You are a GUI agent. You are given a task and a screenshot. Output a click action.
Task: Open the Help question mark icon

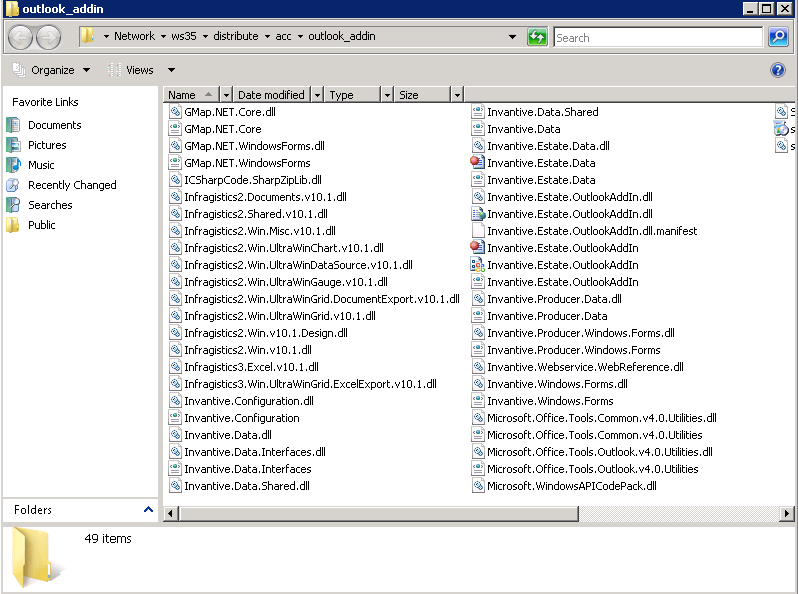coord(778,70)
